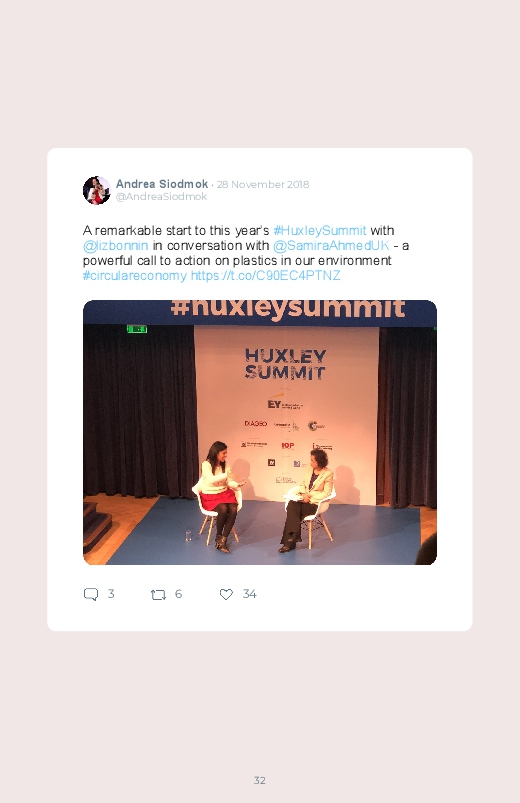
Task: Click the retweet arrows icon
Action: click(x=158, y=595)
